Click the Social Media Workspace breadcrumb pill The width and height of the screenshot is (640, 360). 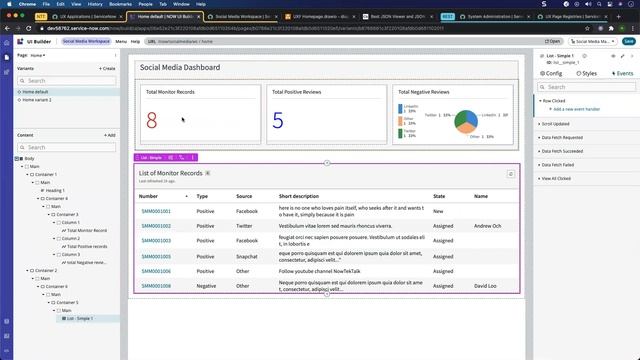[x=86, y=41]
